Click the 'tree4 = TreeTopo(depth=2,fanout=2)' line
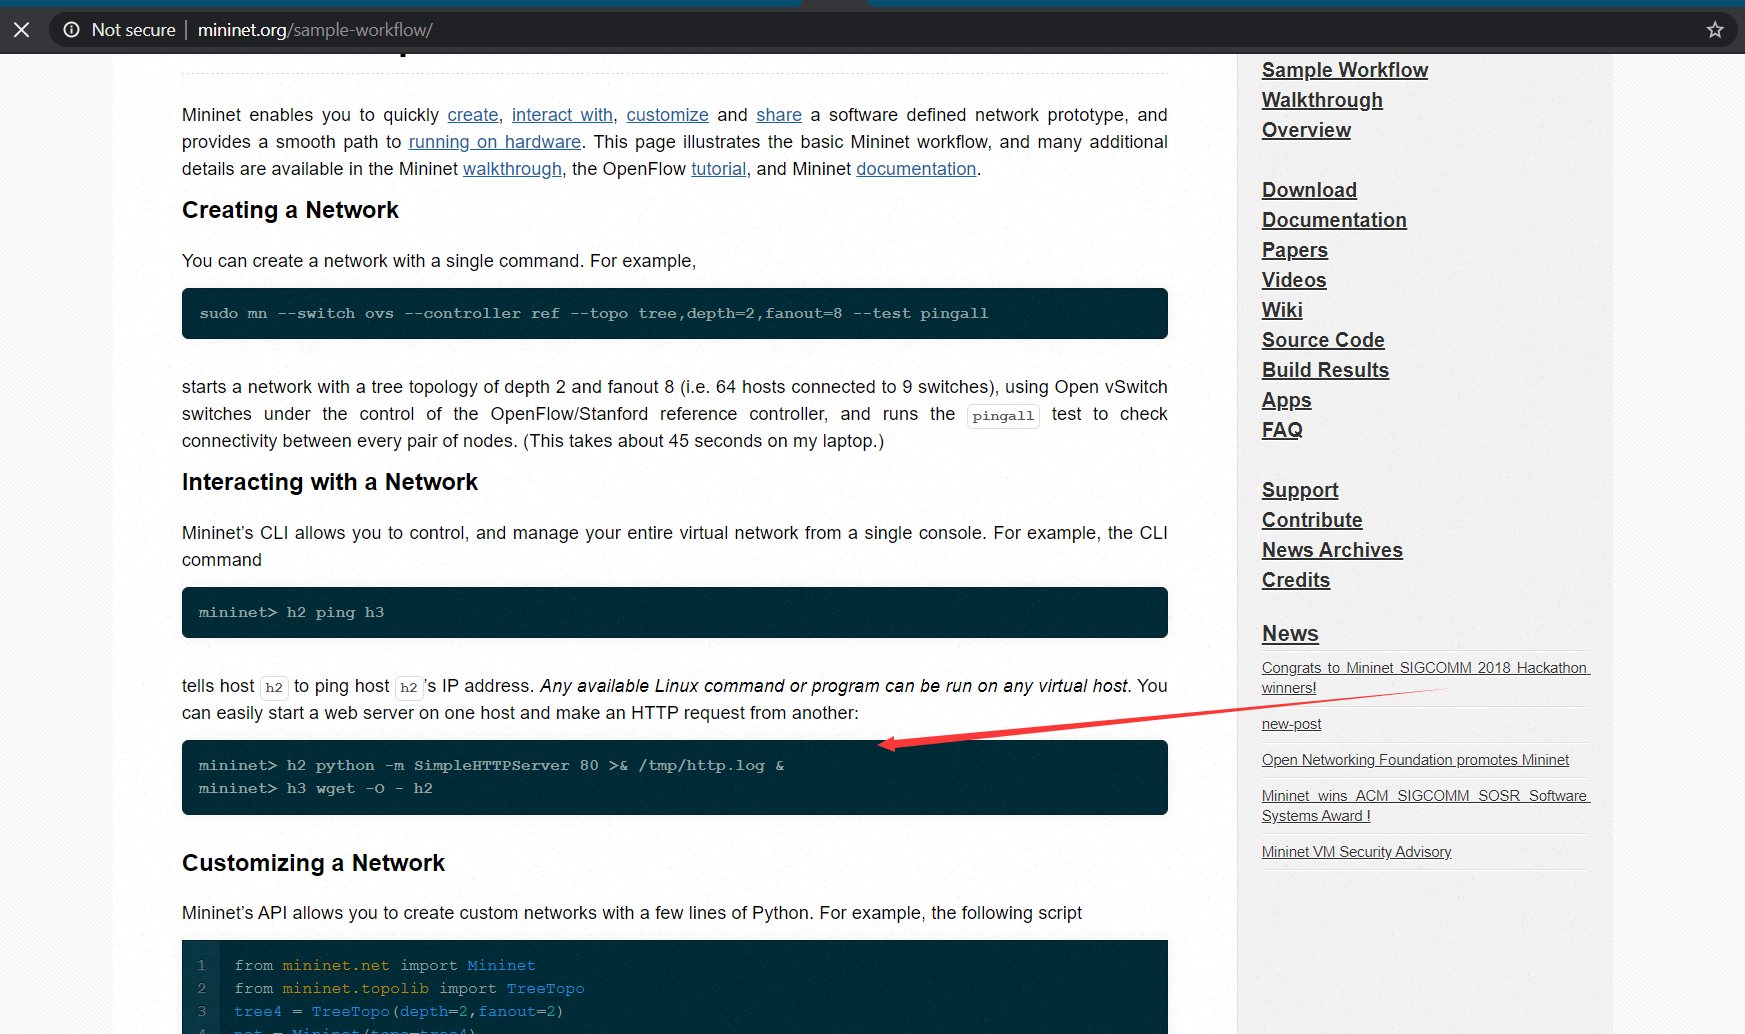1745x1034 pixels. click(399, 1012)
